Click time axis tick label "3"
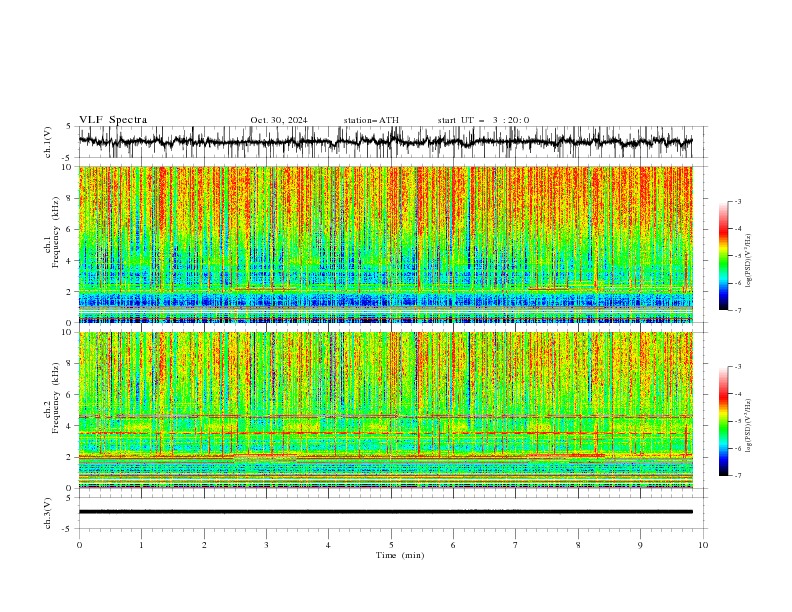 point(266,545)
